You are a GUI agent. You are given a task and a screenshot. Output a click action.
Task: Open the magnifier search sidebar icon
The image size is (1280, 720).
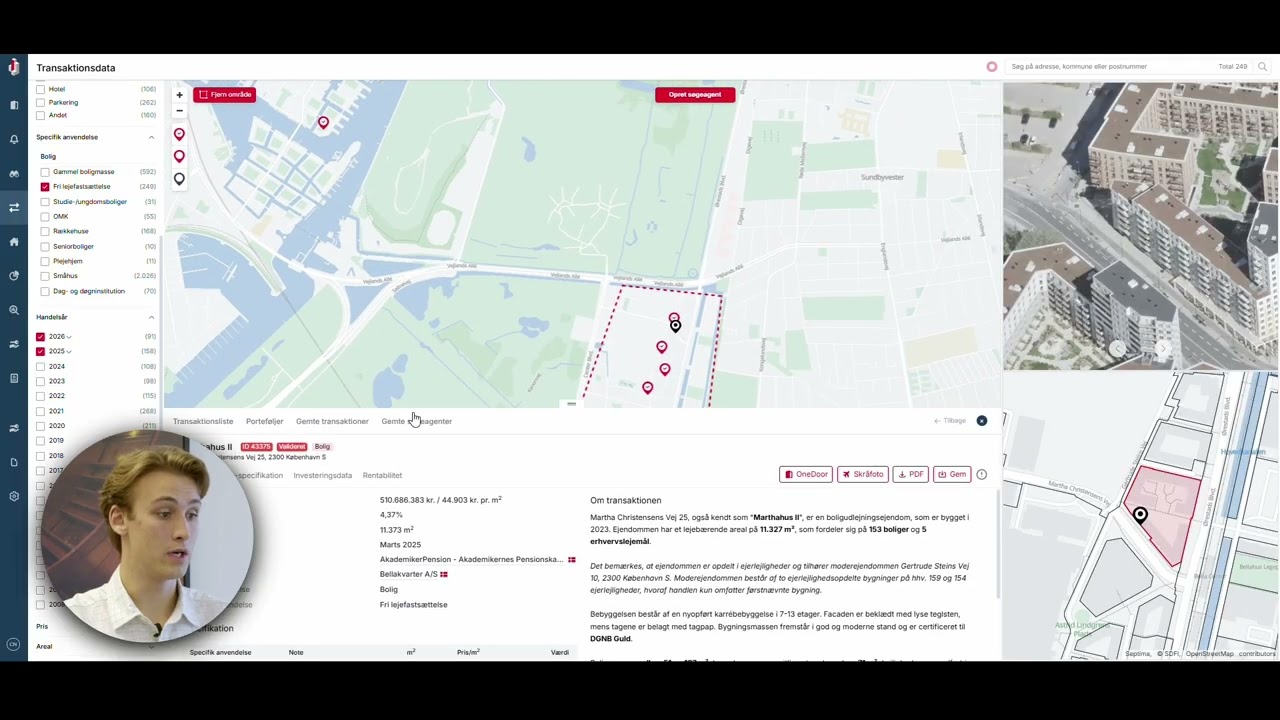pos(14,310)
